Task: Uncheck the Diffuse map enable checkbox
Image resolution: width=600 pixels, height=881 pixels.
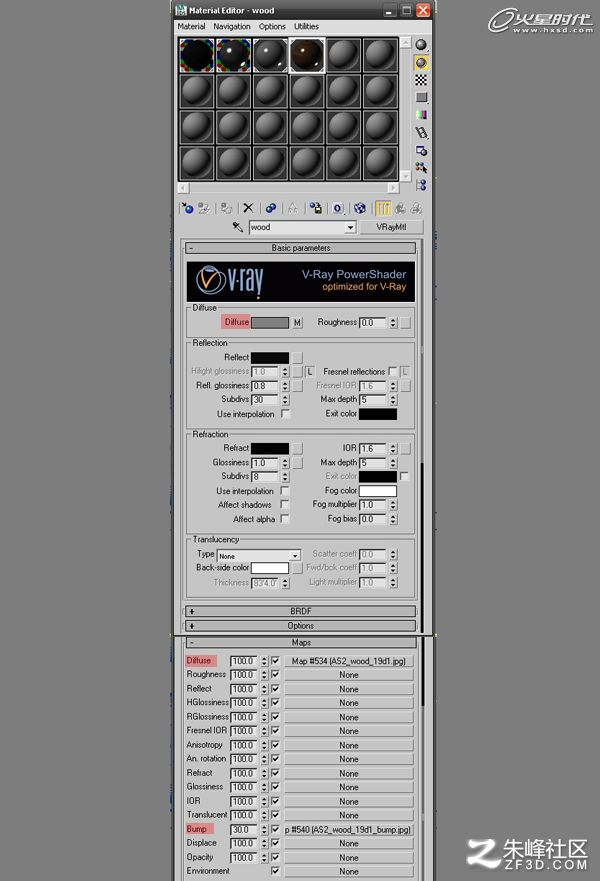Action: 275,661
